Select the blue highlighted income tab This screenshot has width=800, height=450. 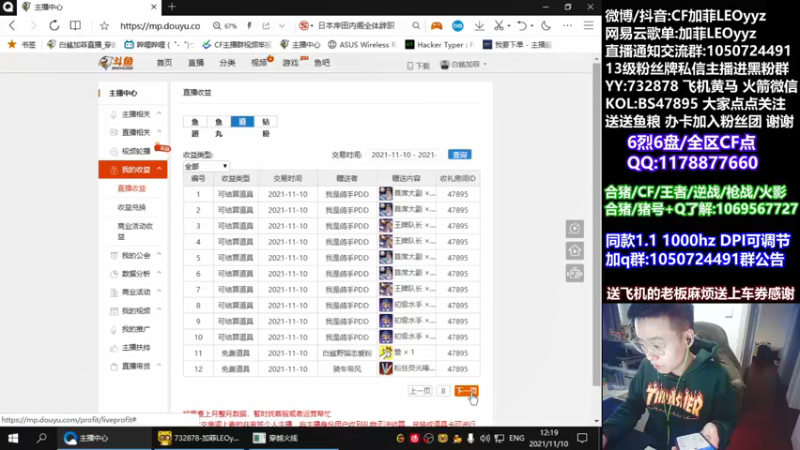tap(242, 121)
